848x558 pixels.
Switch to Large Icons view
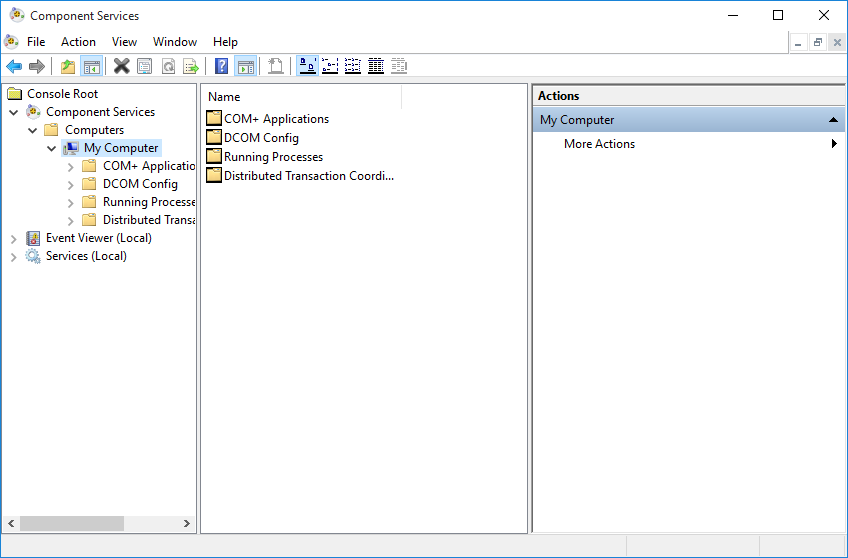click(308, 66)
